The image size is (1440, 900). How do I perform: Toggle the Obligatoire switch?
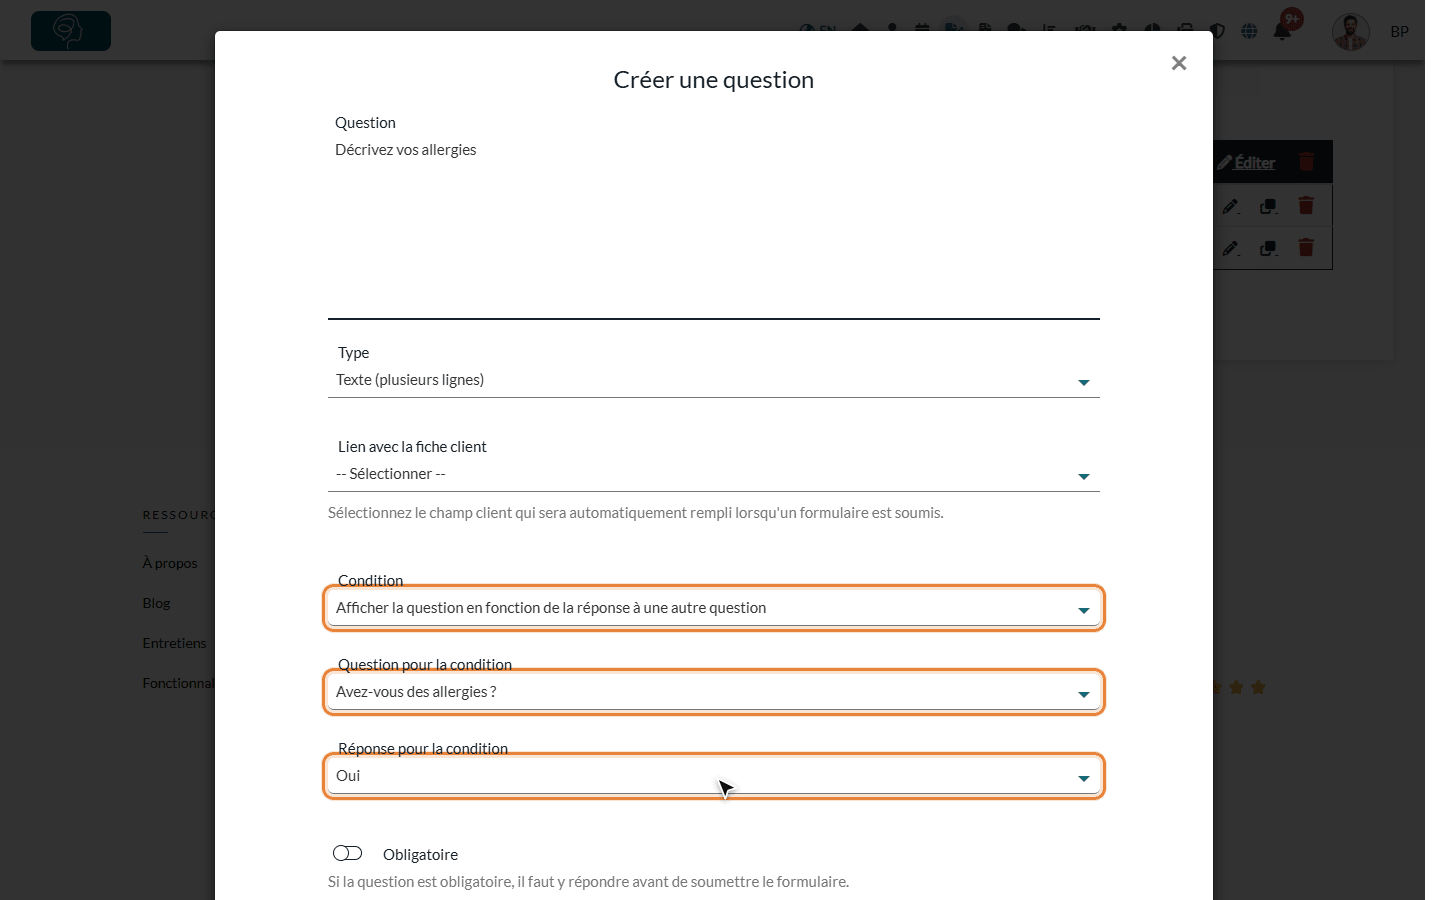coord(347,853)
